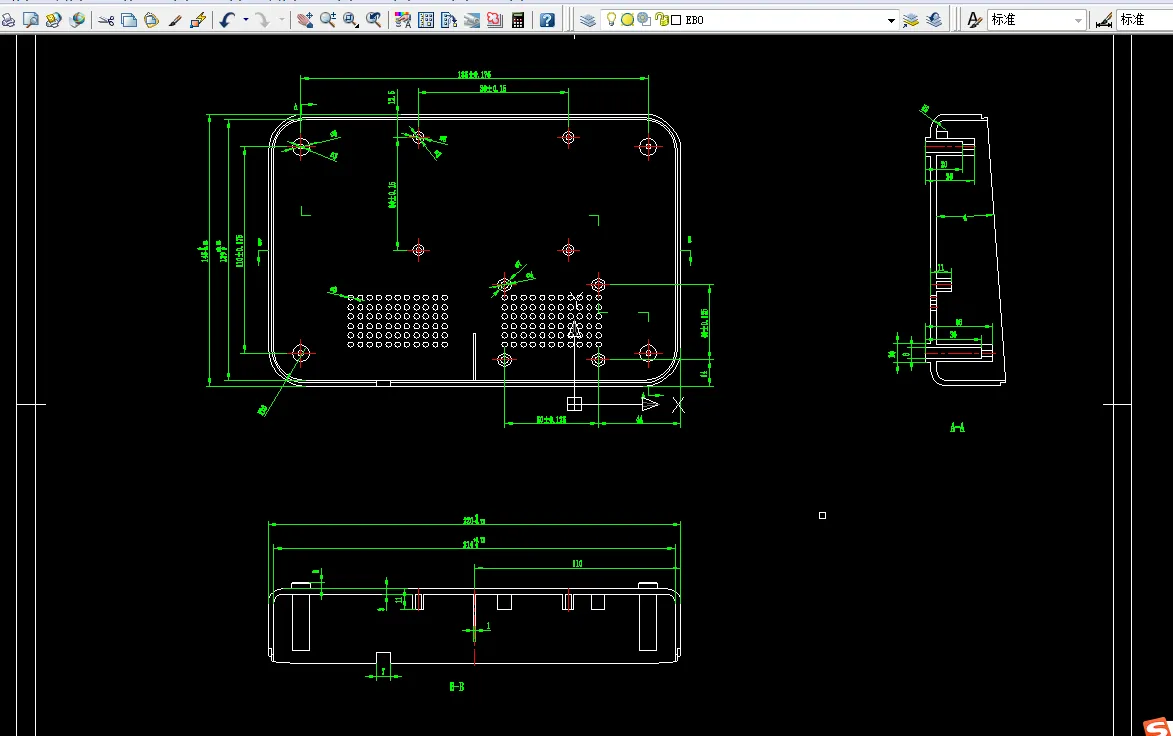This screenshot has width=1173, height=736.
Task: Expand the EBO layer dropdown
Action: coord(891,20)
